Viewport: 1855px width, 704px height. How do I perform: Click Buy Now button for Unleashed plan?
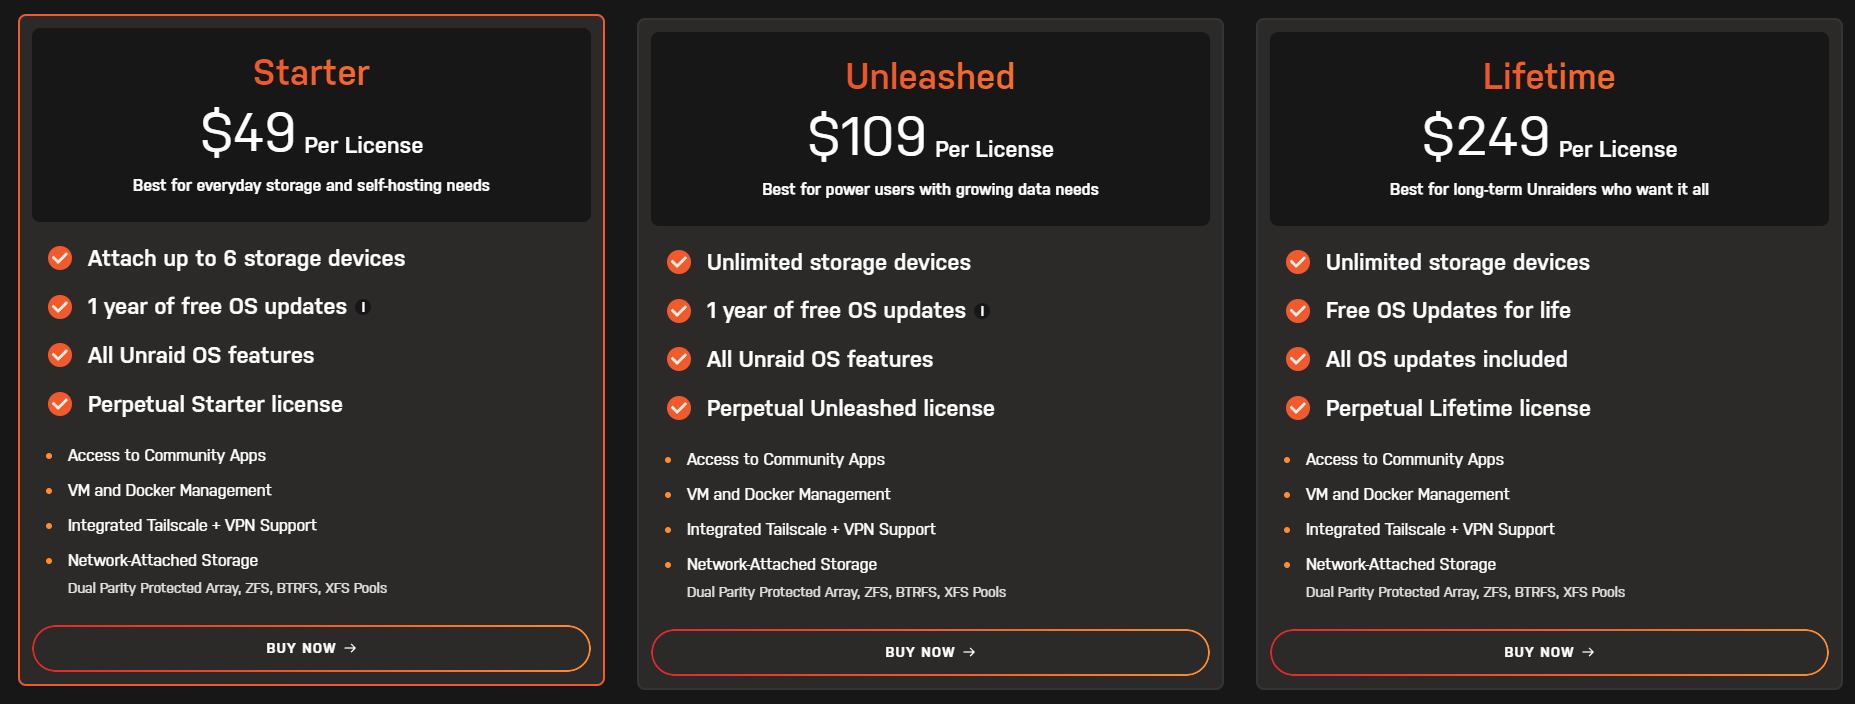click(x=930, y=652)
